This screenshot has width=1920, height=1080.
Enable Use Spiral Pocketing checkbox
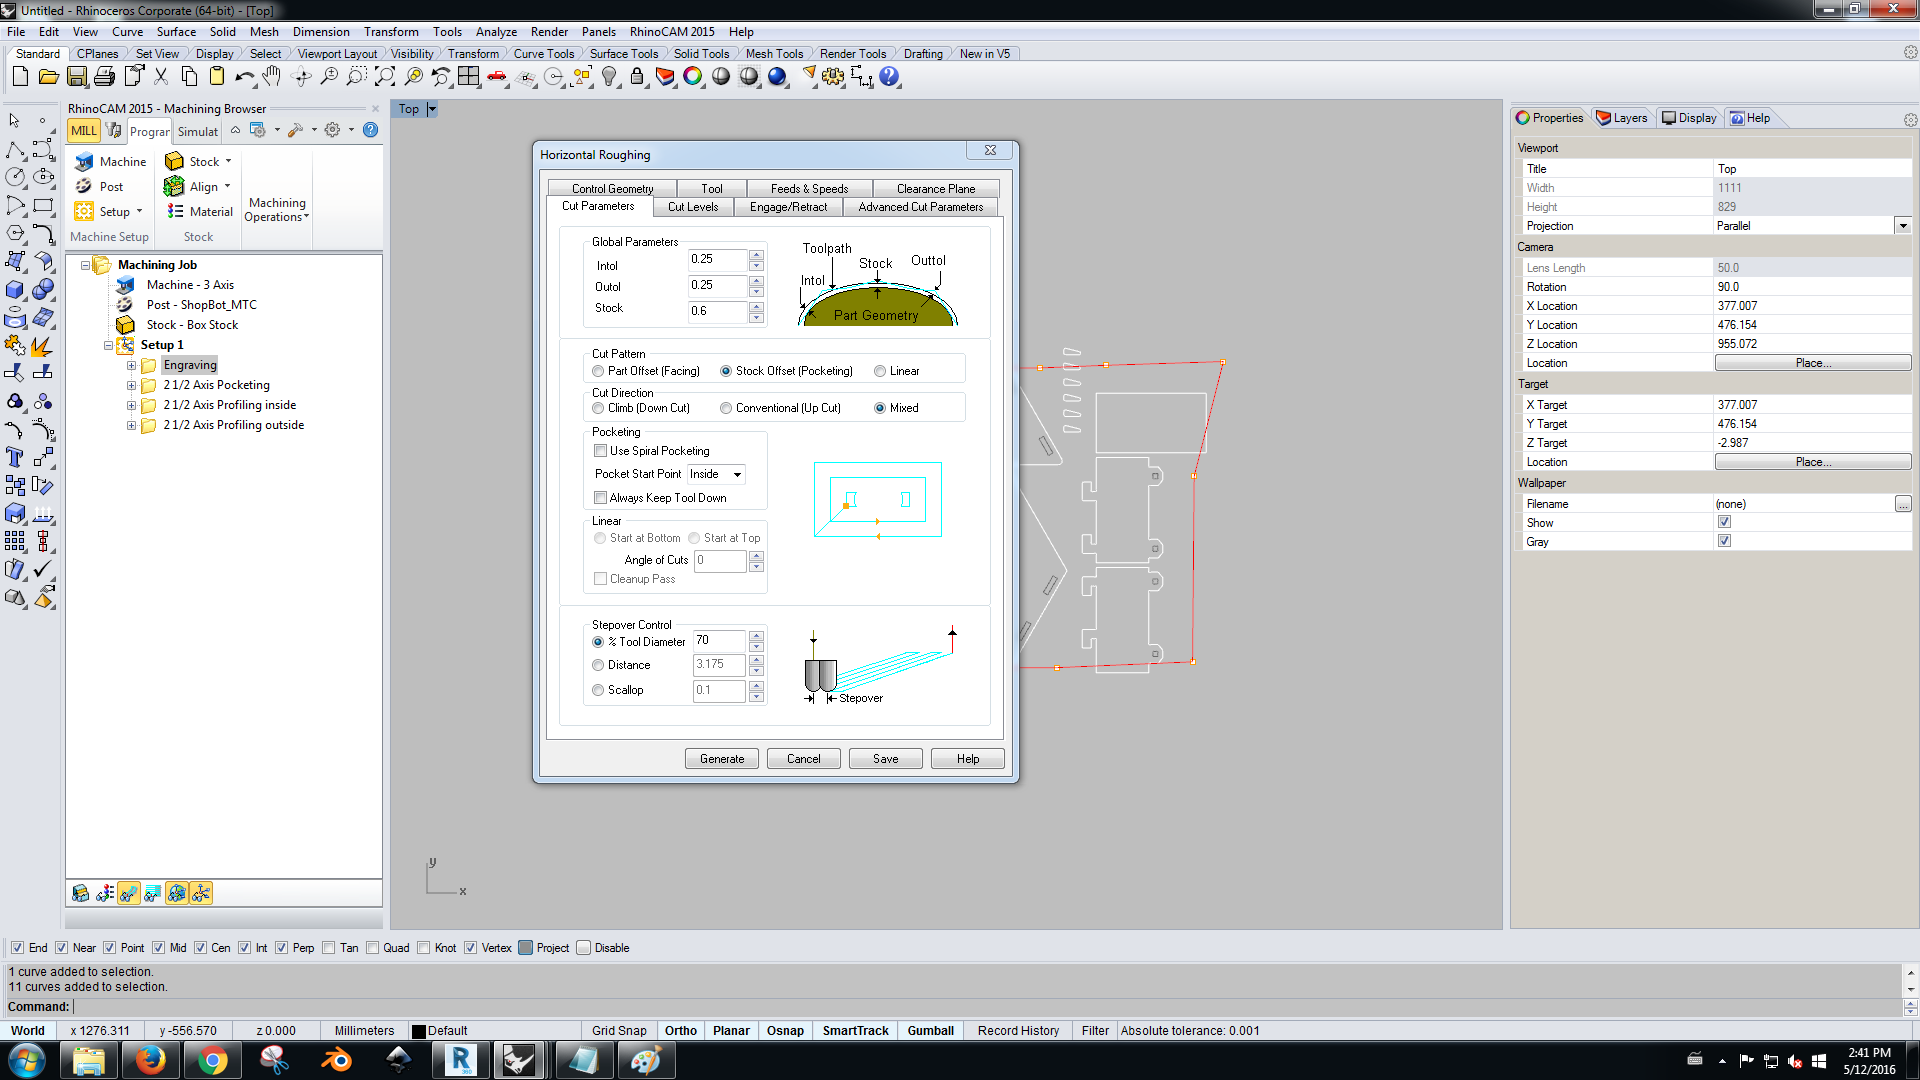pos(600,451)
